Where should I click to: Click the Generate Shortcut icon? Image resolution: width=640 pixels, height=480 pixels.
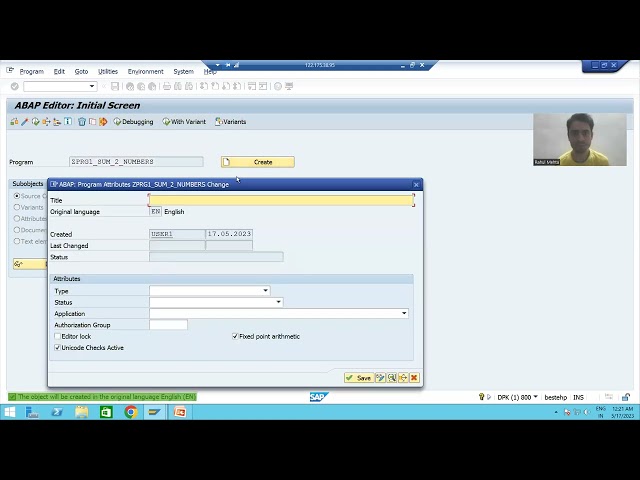263,86
